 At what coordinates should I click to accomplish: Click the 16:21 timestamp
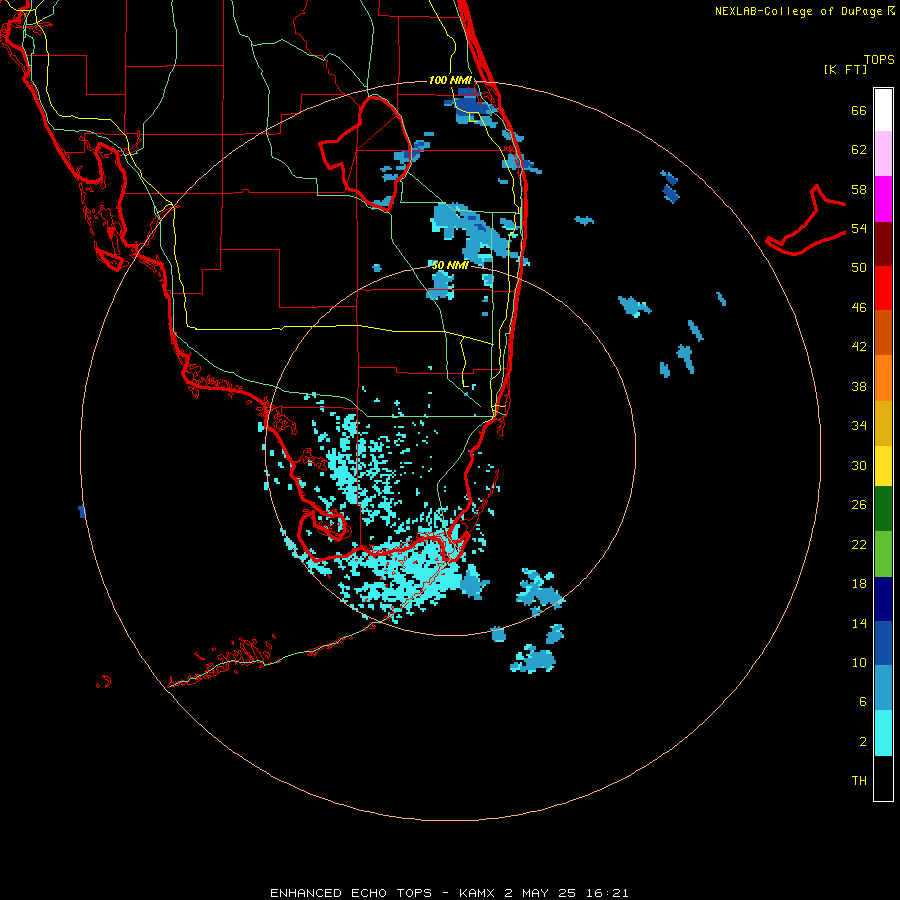pyautogui.click(x=607, y=893)
